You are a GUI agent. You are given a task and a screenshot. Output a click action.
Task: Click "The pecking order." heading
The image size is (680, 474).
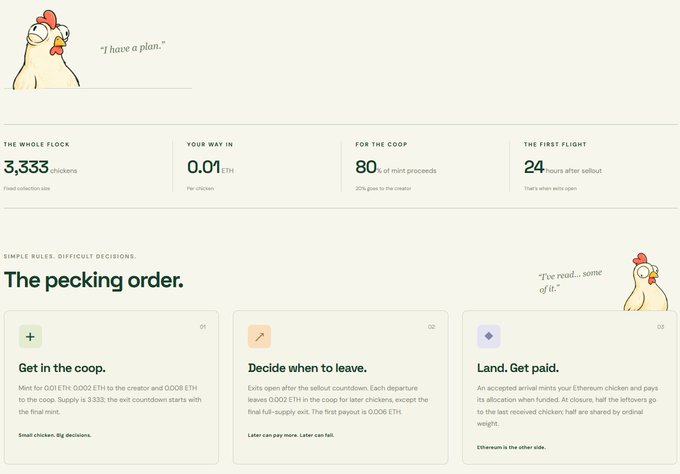(x=94, y=280)
